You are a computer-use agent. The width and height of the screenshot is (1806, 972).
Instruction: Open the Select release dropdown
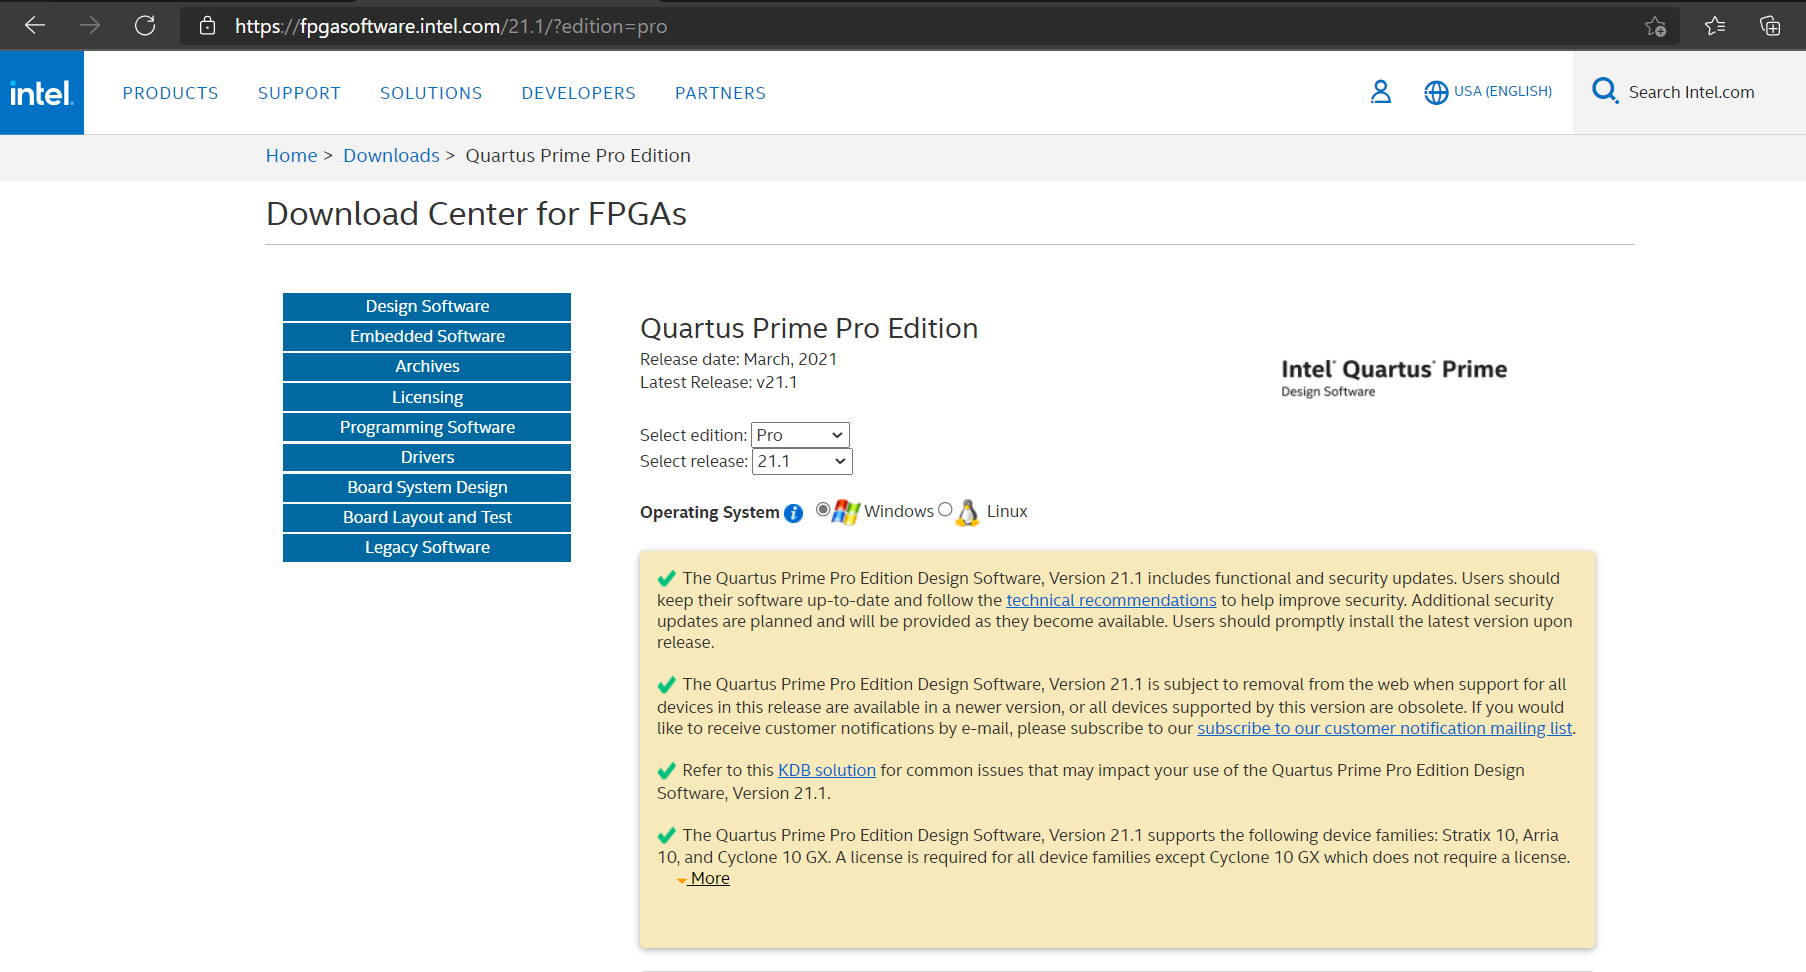tap(801, 461)
